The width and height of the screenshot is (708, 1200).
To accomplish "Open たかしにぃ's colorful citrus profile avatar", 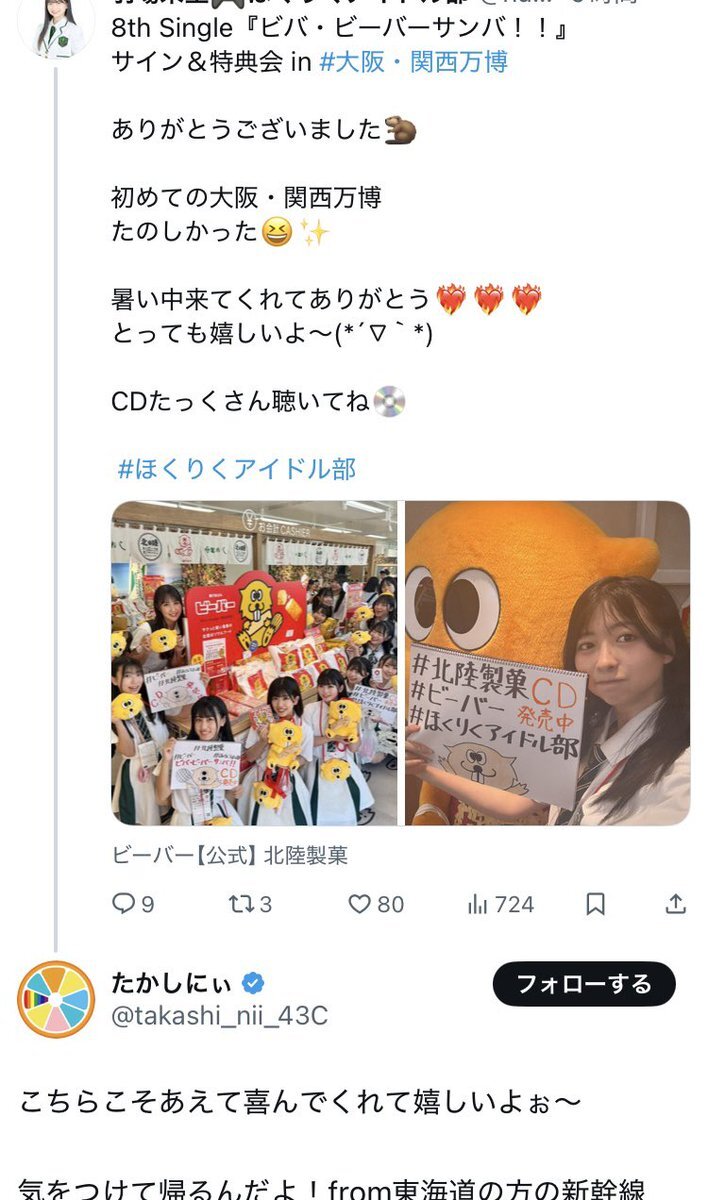I will 56,999.
